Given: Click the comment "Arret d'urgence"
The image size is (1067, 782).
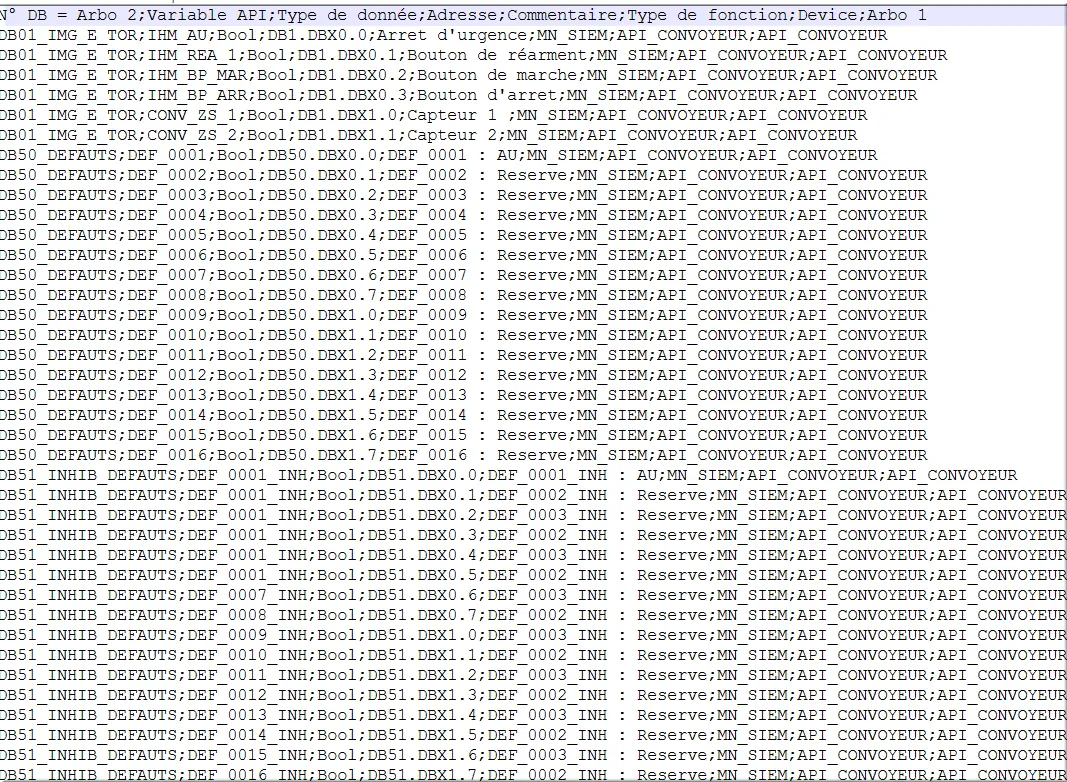Looking at the screenshot, I should (452, 35).
